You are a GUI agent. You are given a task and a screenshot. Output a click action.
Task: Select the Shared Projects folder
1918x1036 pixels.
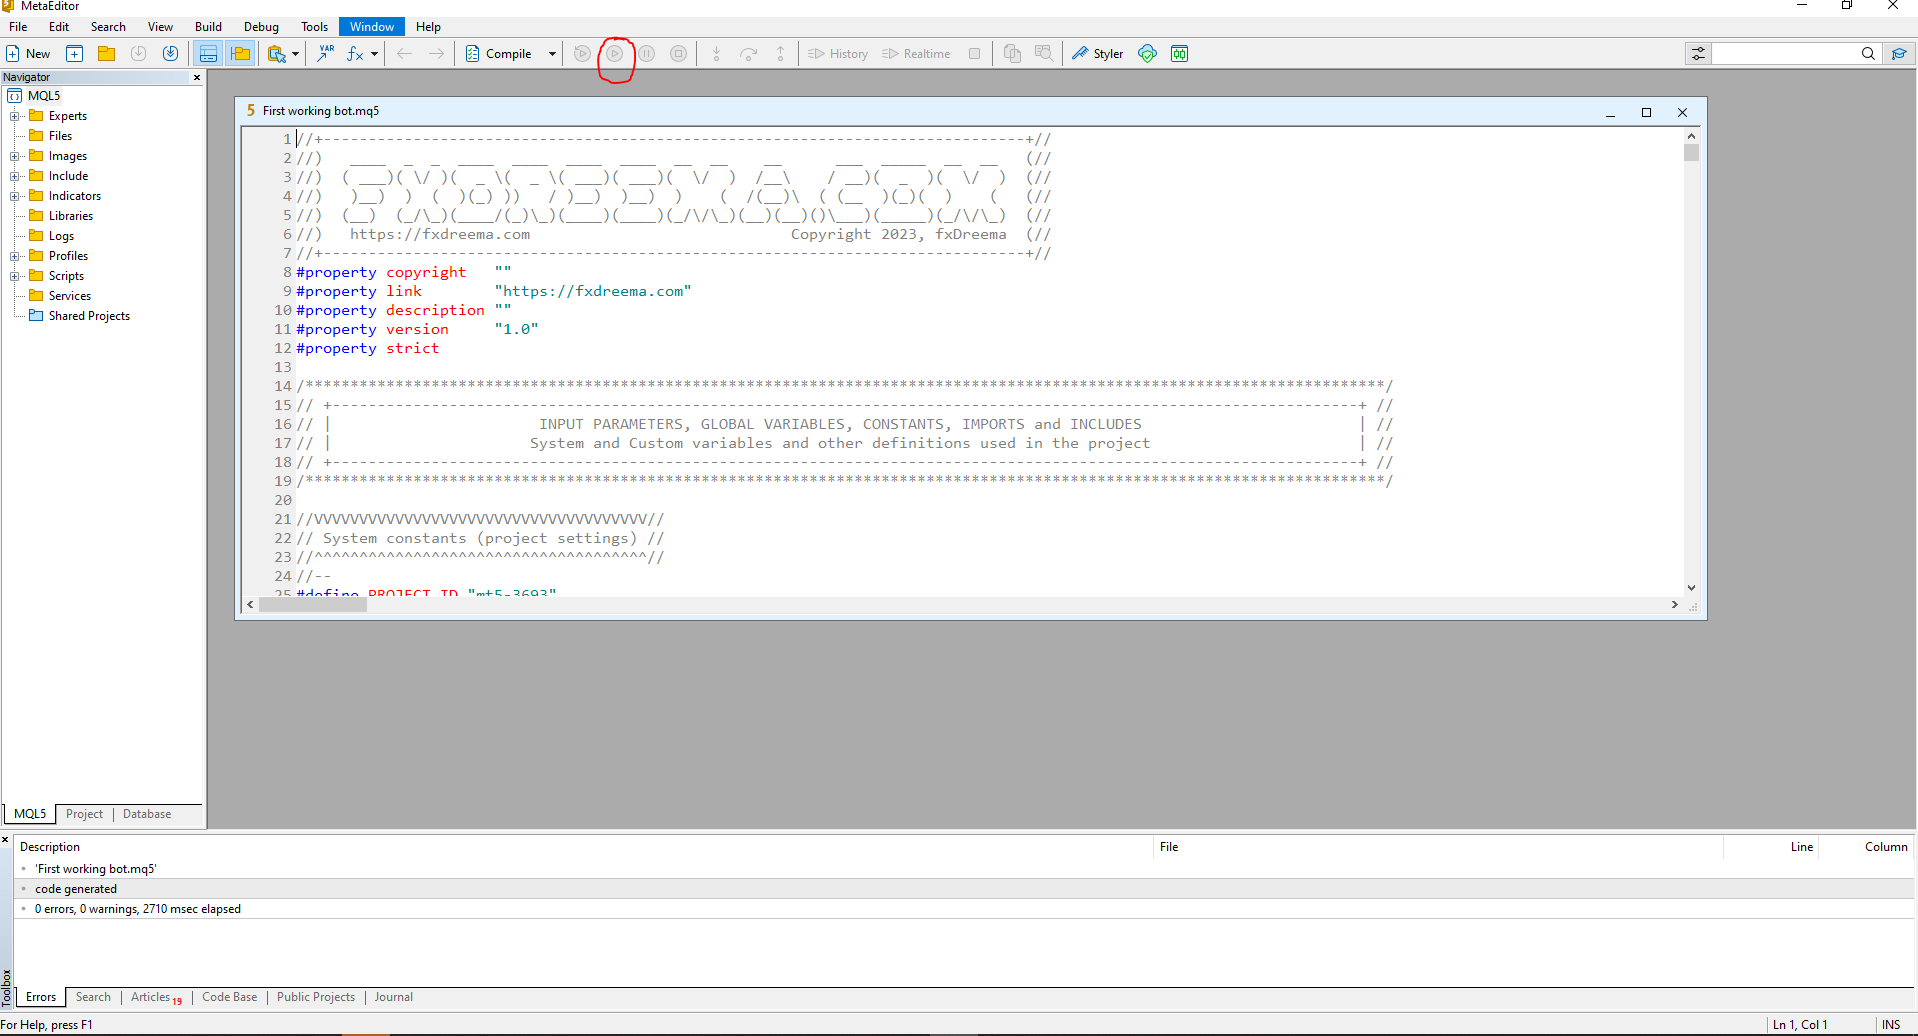(88, 316)
